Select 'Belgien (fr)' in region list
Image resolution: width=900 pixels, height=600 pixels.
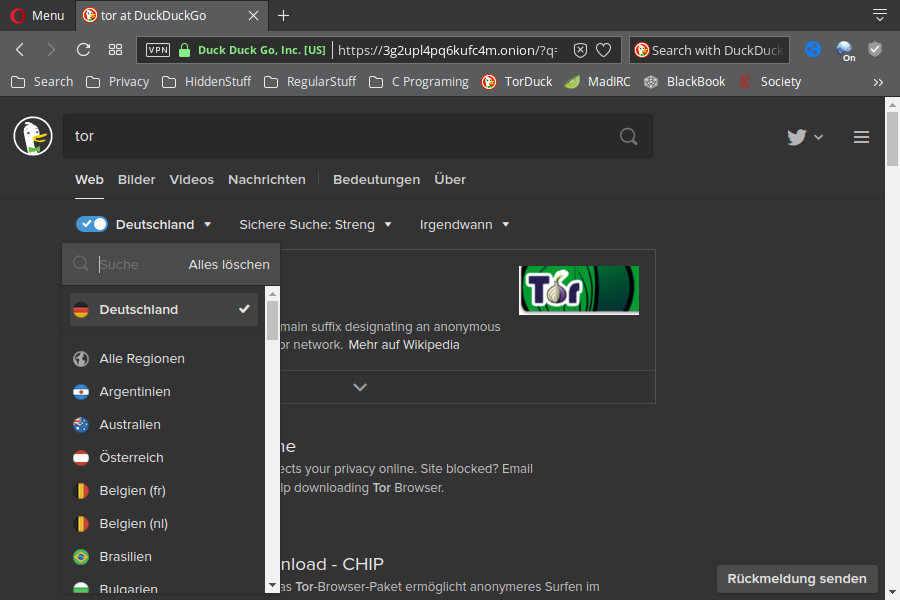pyautogui.click(x=164, y=491)
